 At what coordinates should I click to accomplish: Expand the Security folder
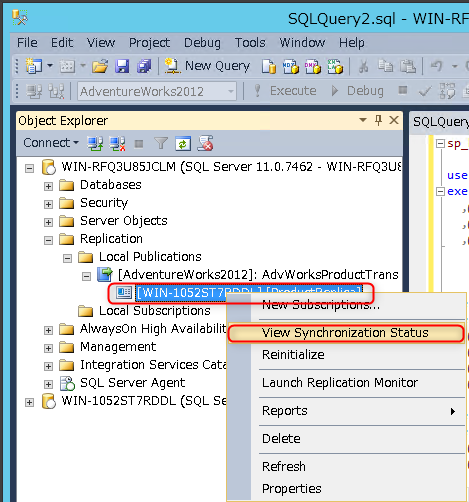point(48,204)
